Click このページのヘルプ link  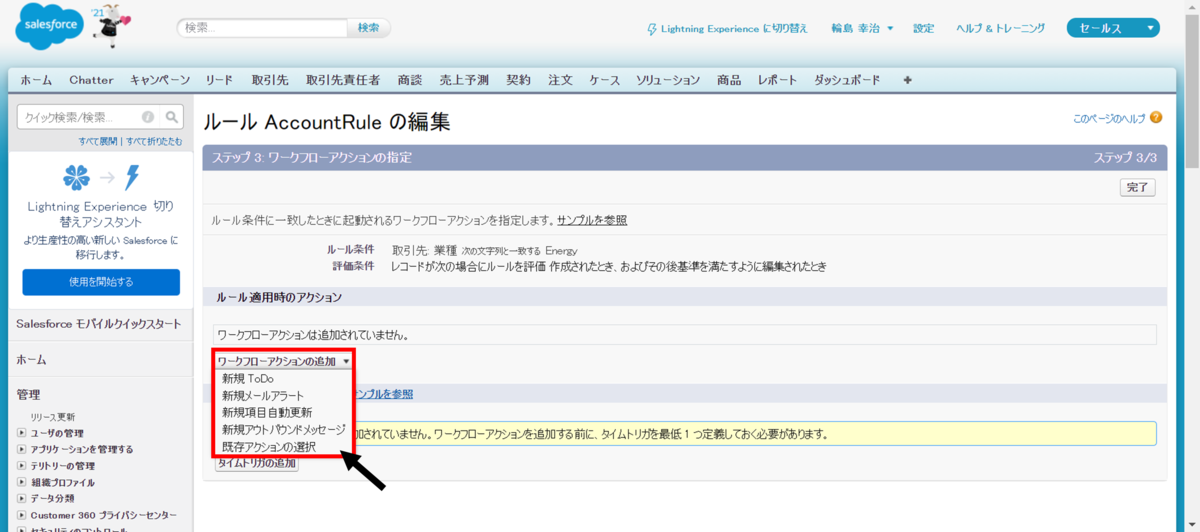pos(1109,118)
